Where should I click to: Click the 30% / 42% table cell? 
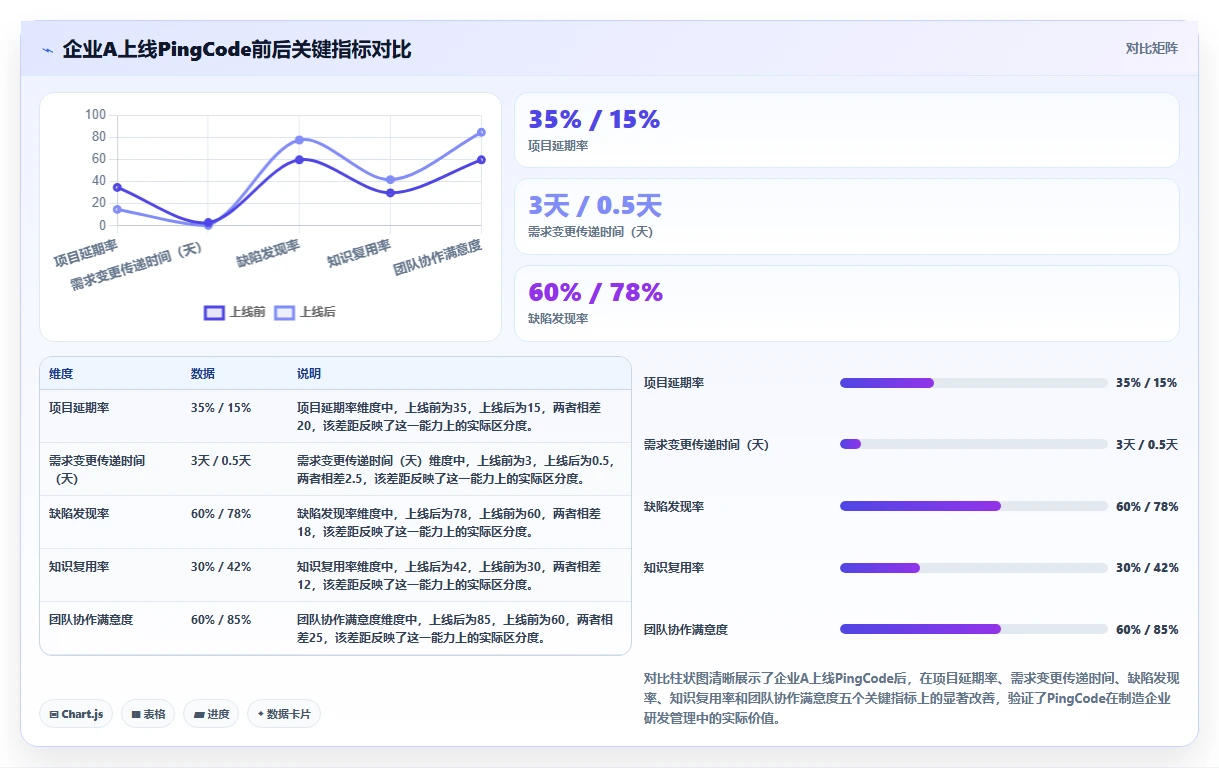(x=221, y=566)
